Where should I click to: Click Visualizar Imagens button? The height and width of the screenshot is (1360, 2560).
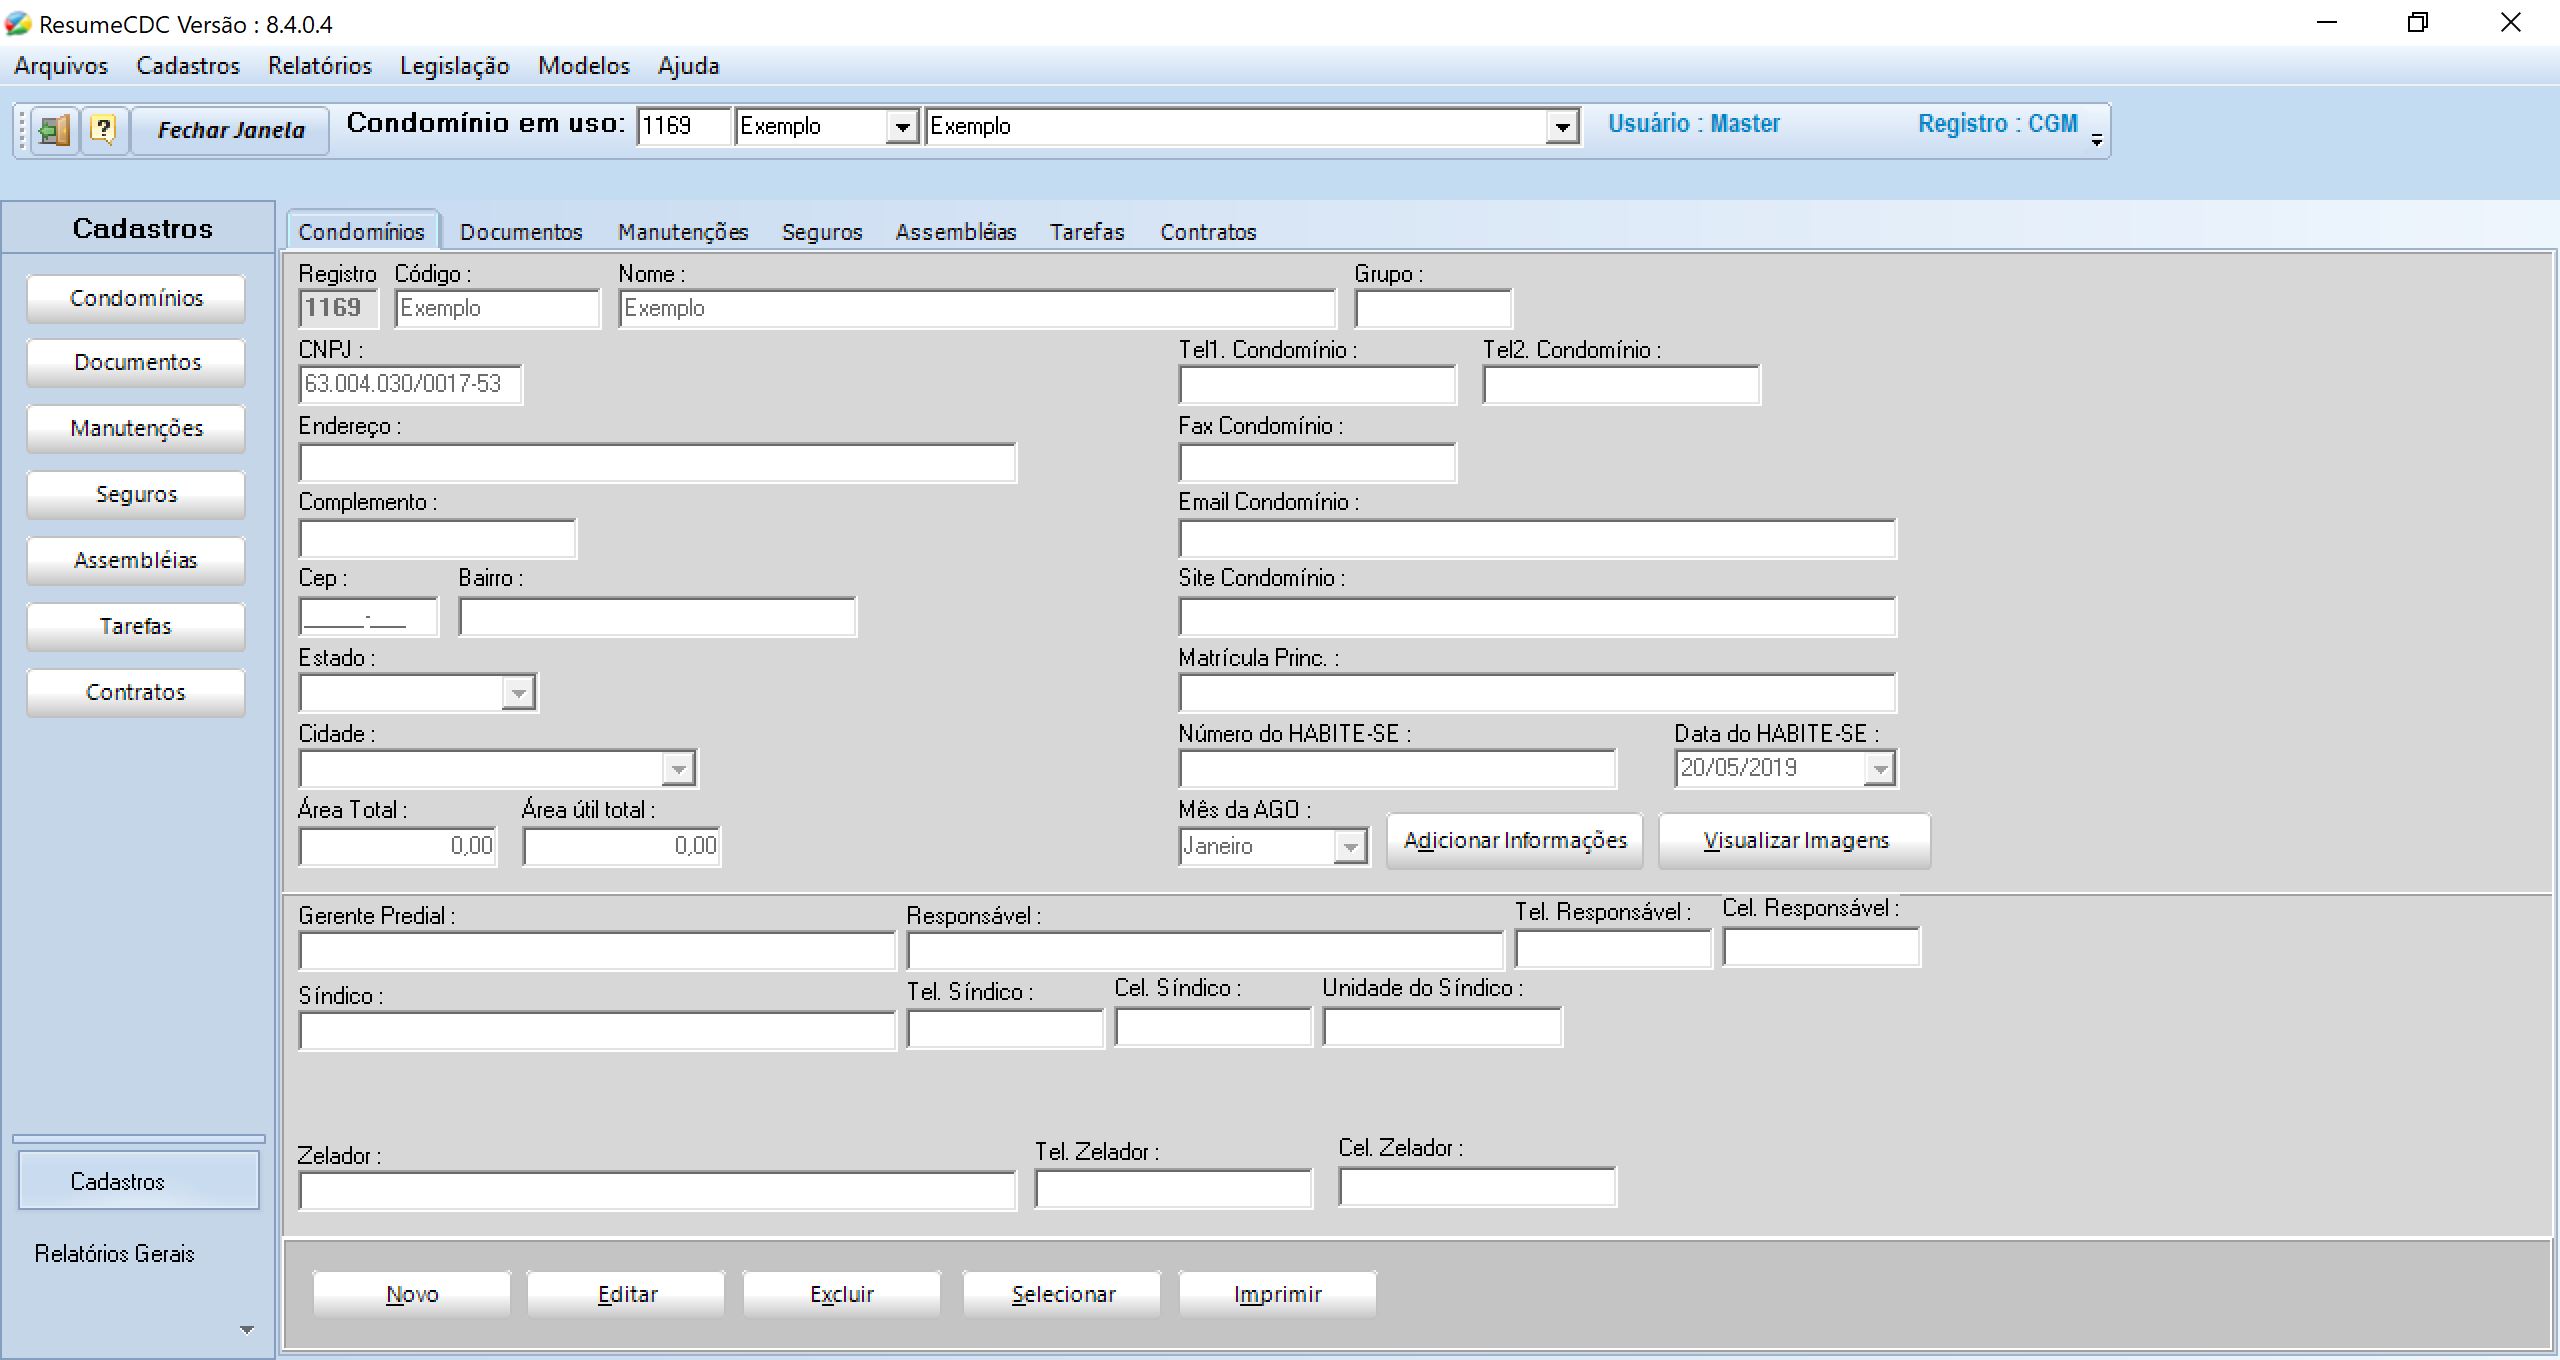pyautogui.click(x=1795, y=841)
